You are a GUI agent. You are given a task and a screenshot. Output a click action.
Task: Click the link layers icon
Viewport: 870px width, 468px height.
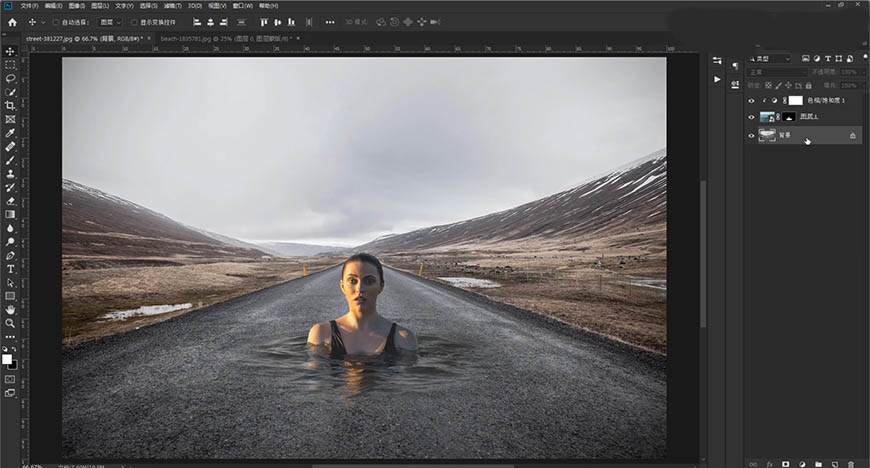coord(753,464)
